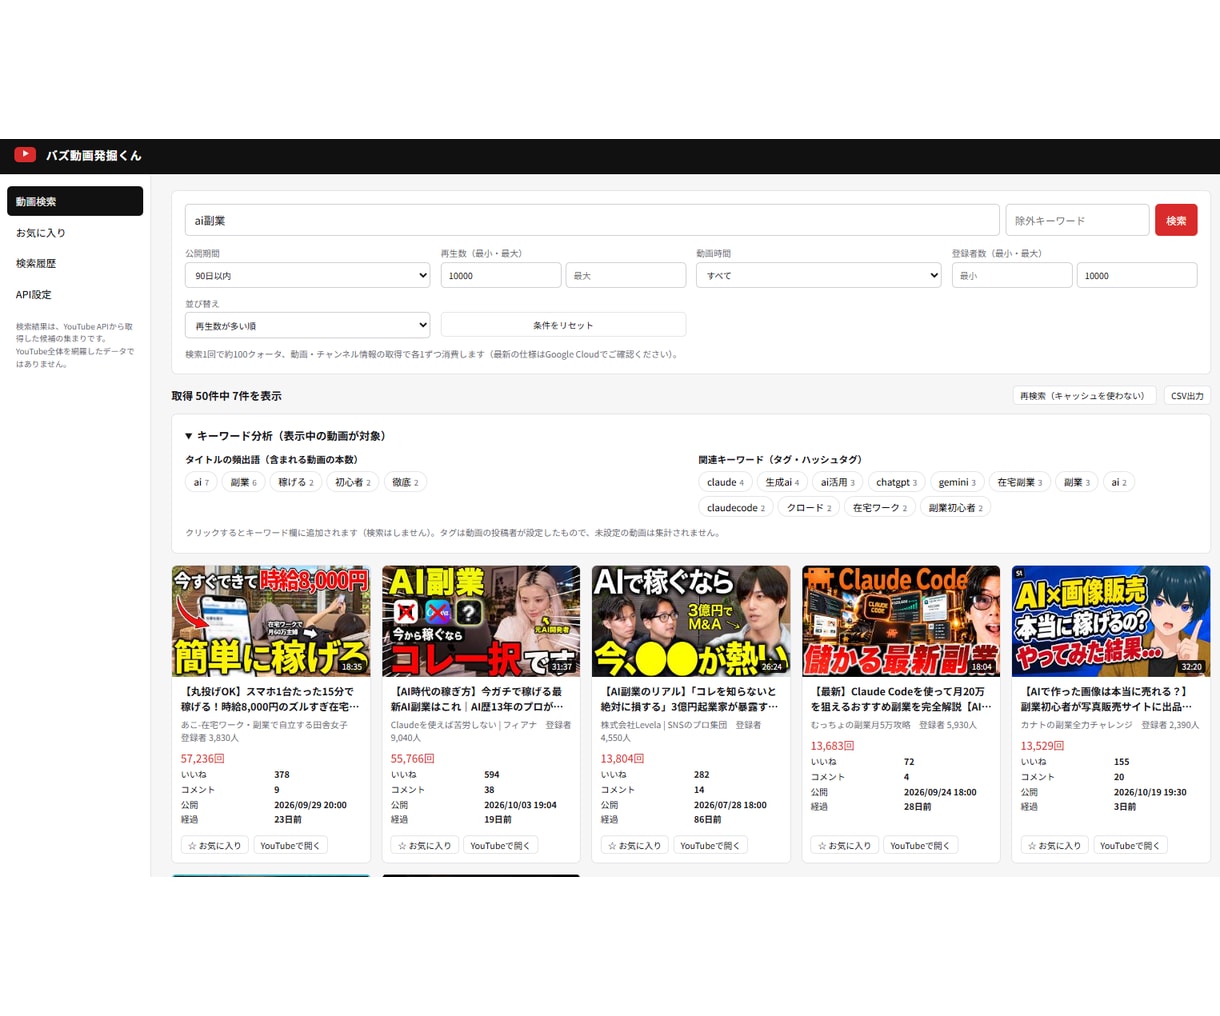Click the tag chip chatgpt 3

click(x=896, y=482)
